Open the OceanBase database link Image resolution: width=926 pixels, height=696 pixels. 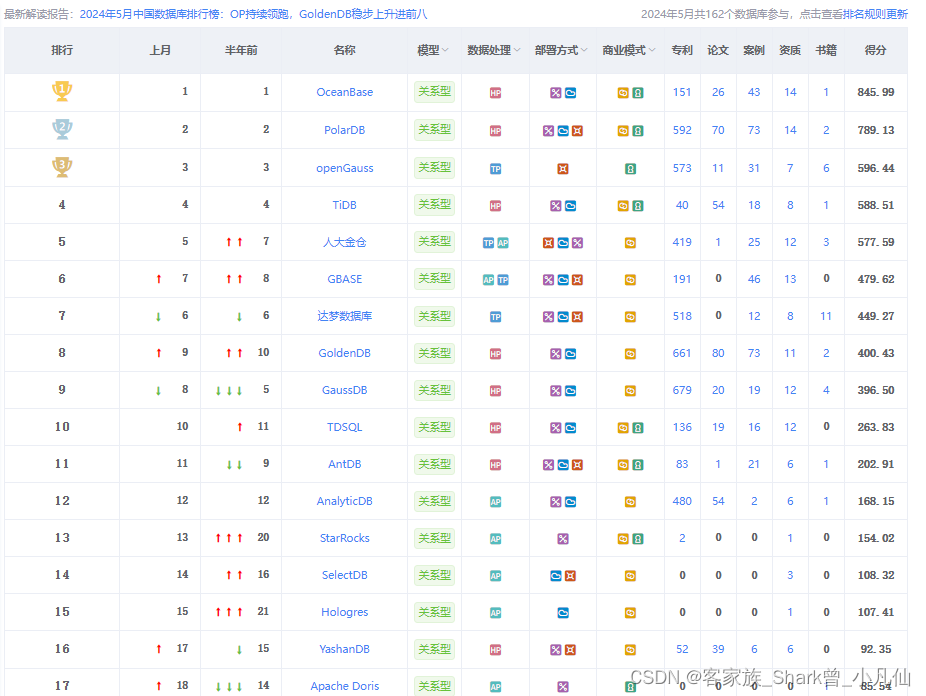345,92
